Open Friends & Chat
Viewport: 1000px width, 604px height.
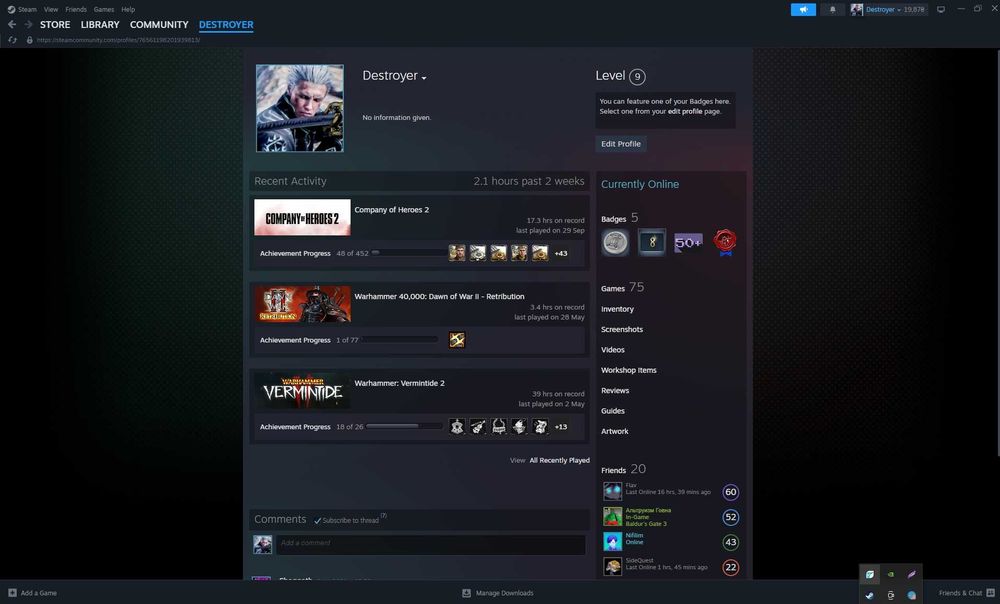tap(966, 593)
